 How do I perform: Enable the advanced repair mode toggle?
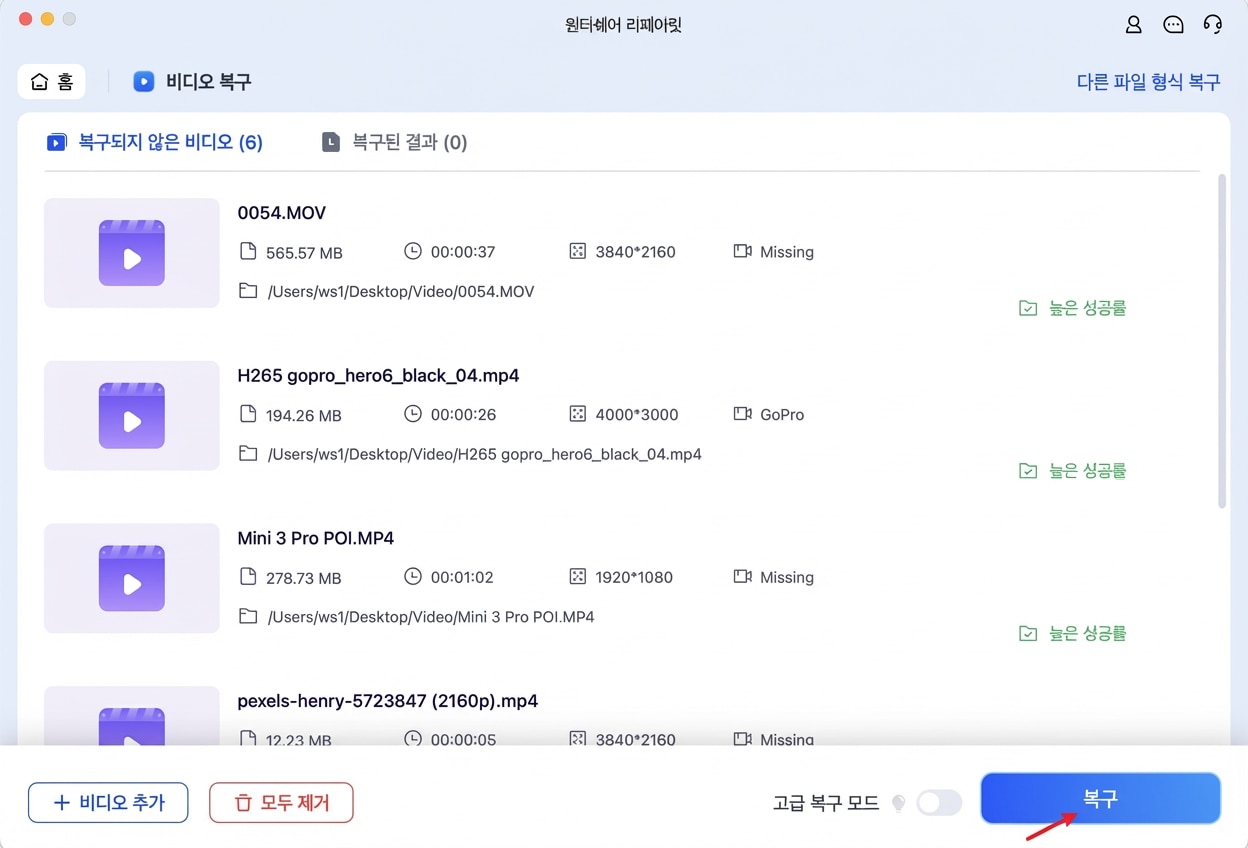(x=939, y=802)
